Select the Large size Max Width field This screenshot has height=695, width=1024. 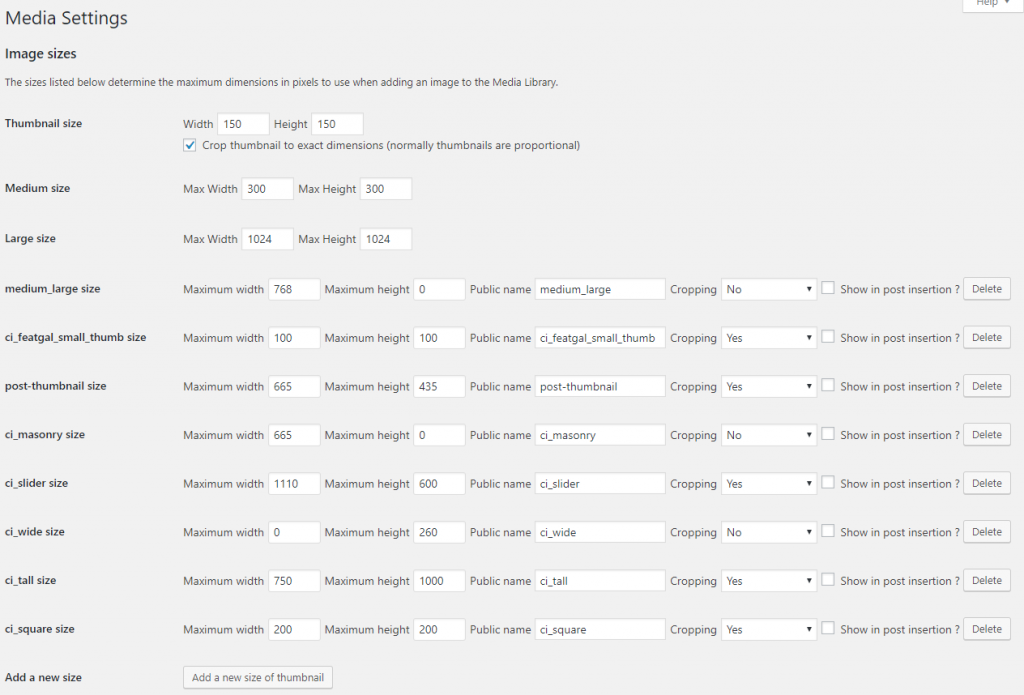point(267,239)
